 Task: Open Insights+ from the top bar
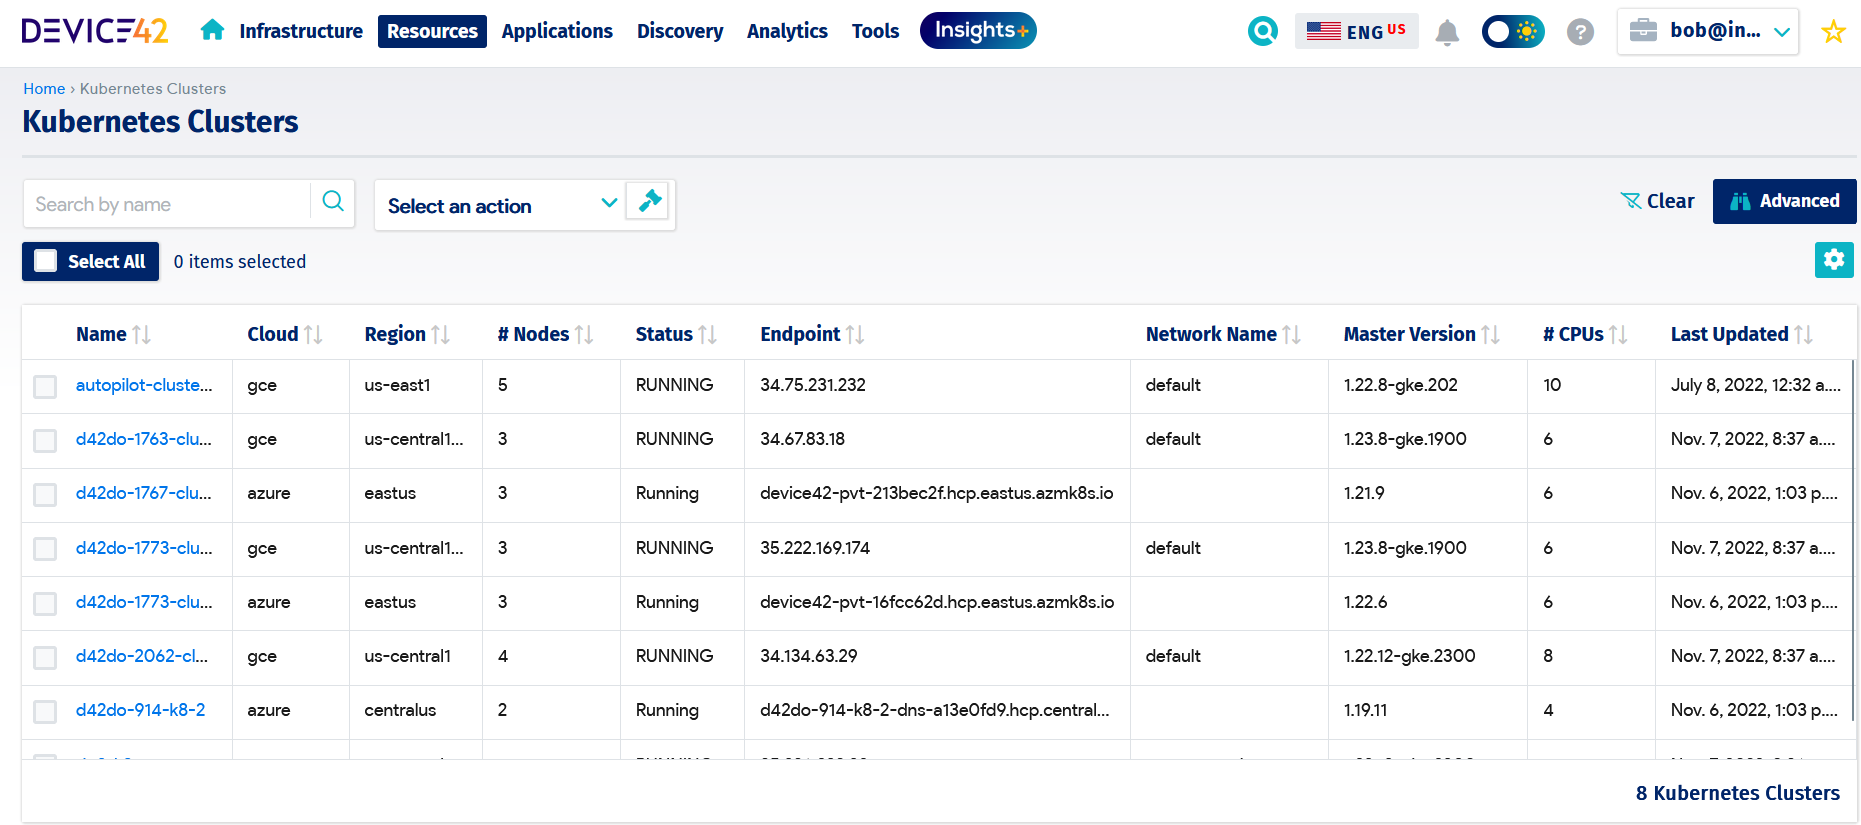click(x=978, y=30)
